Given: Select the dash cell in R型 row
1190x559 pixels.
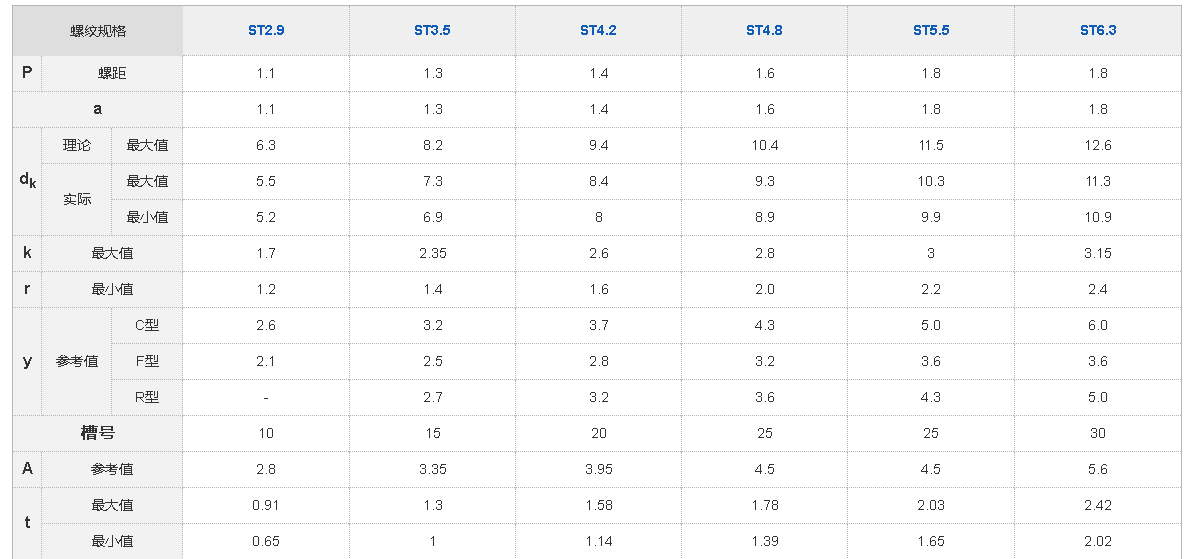Looking at the screenshot, I should coord(266,397).
